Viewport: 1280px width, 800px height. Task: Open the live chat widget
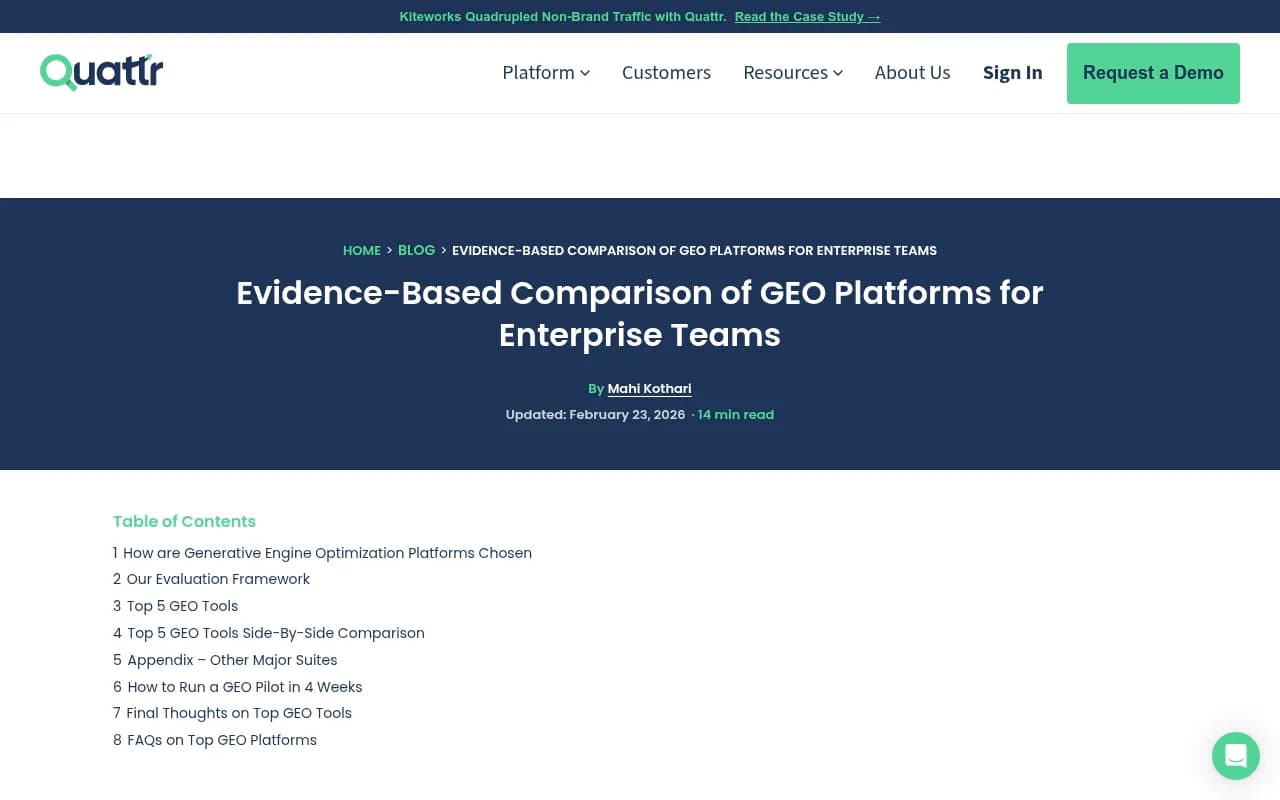coord(1235,756)
